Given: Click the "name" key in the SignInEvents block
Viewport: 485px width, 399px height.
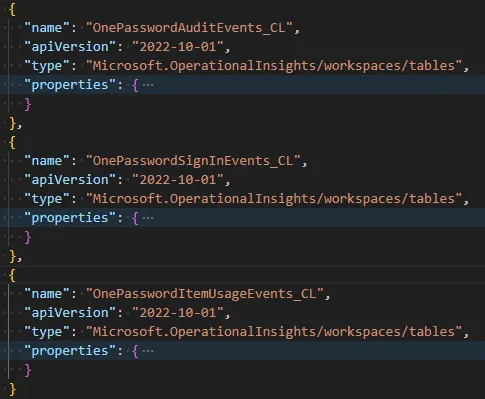Looking at the screenshot, I should pos(47,161).
